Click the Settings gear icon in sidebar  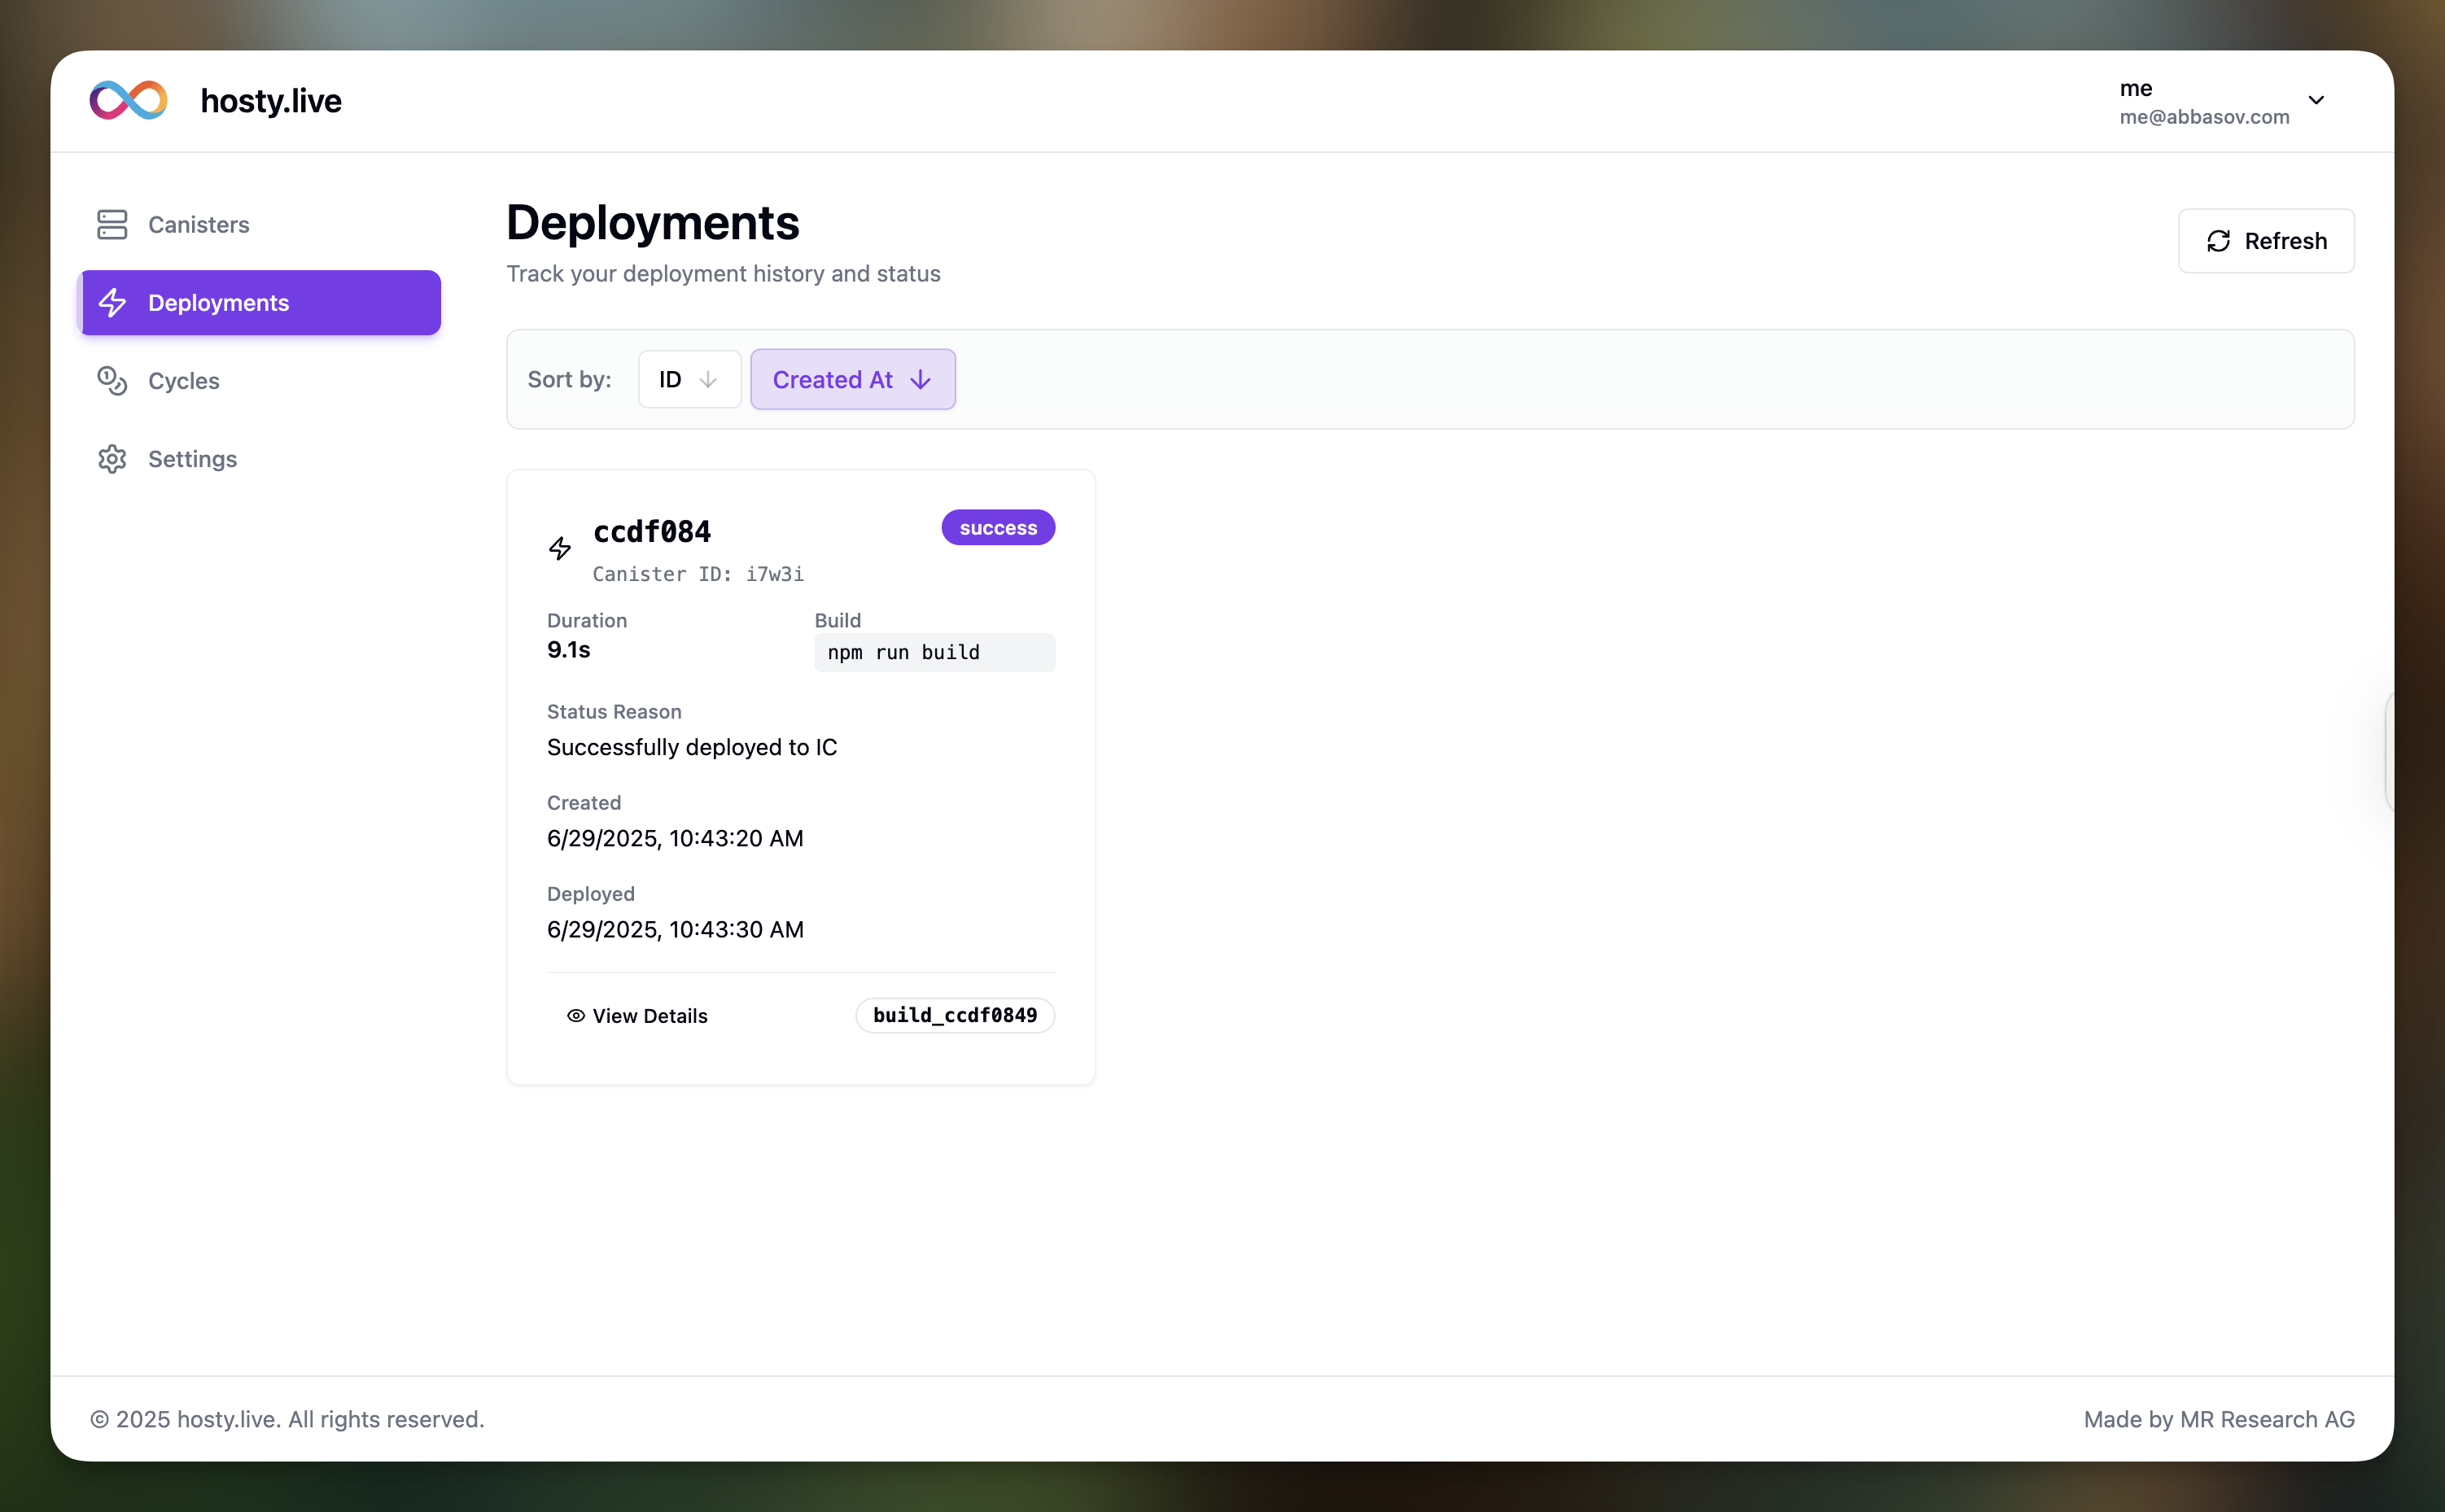112,459
